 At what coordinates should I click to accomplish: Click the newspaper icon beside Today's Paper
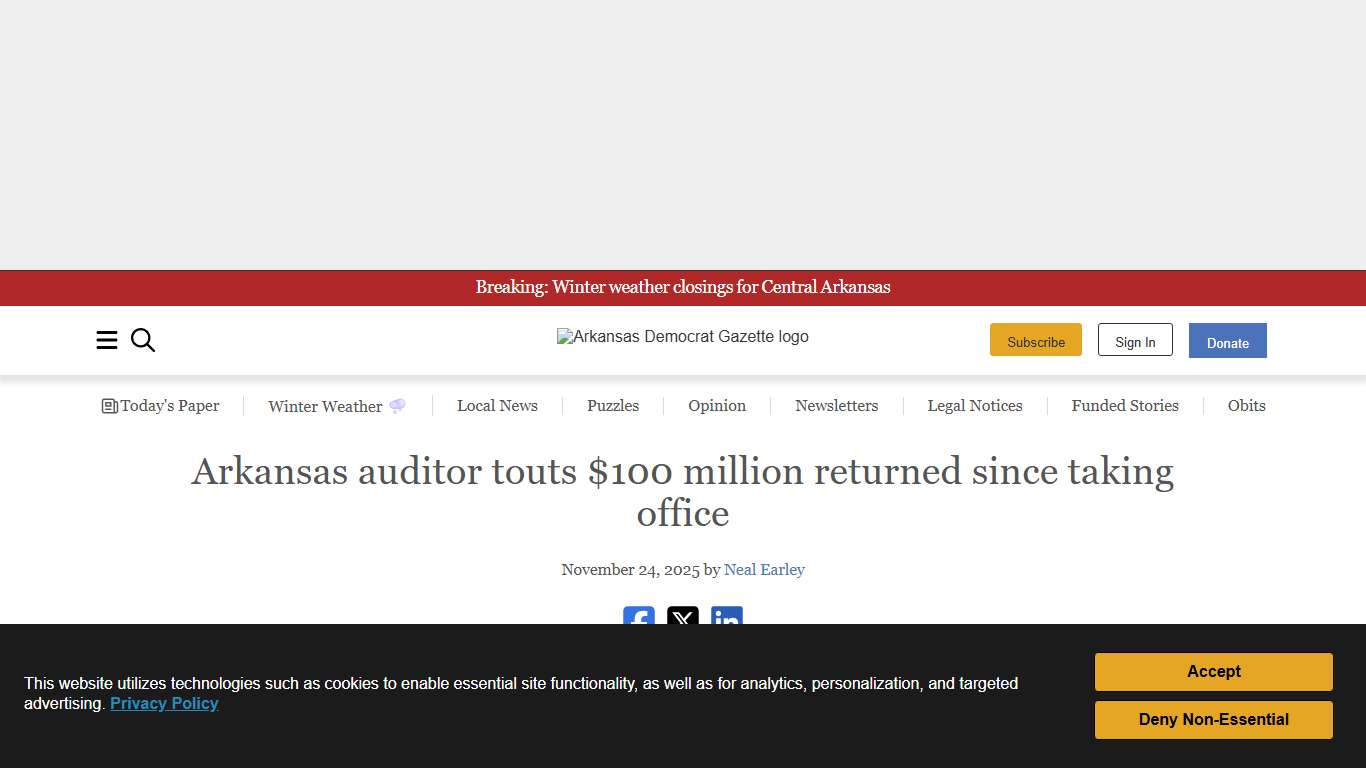[109, 405]
